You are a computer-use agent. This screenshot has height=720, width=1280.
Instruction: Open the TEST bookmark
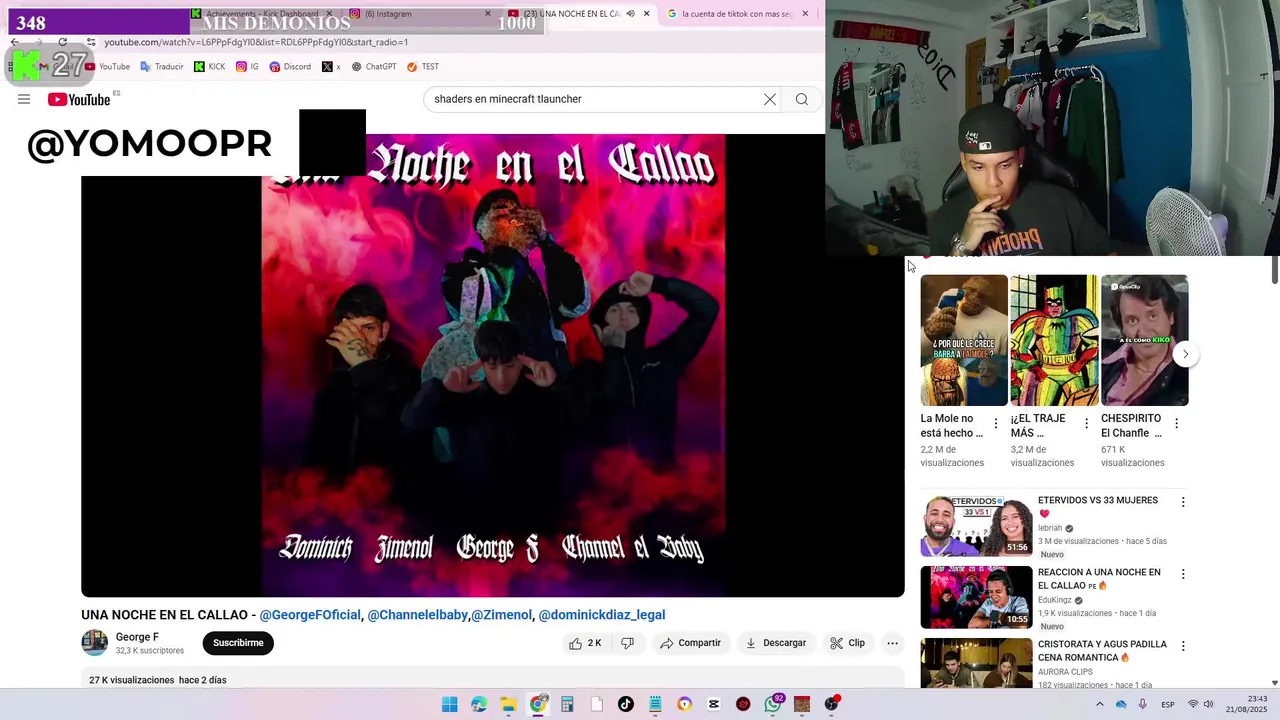pos(423,67)
